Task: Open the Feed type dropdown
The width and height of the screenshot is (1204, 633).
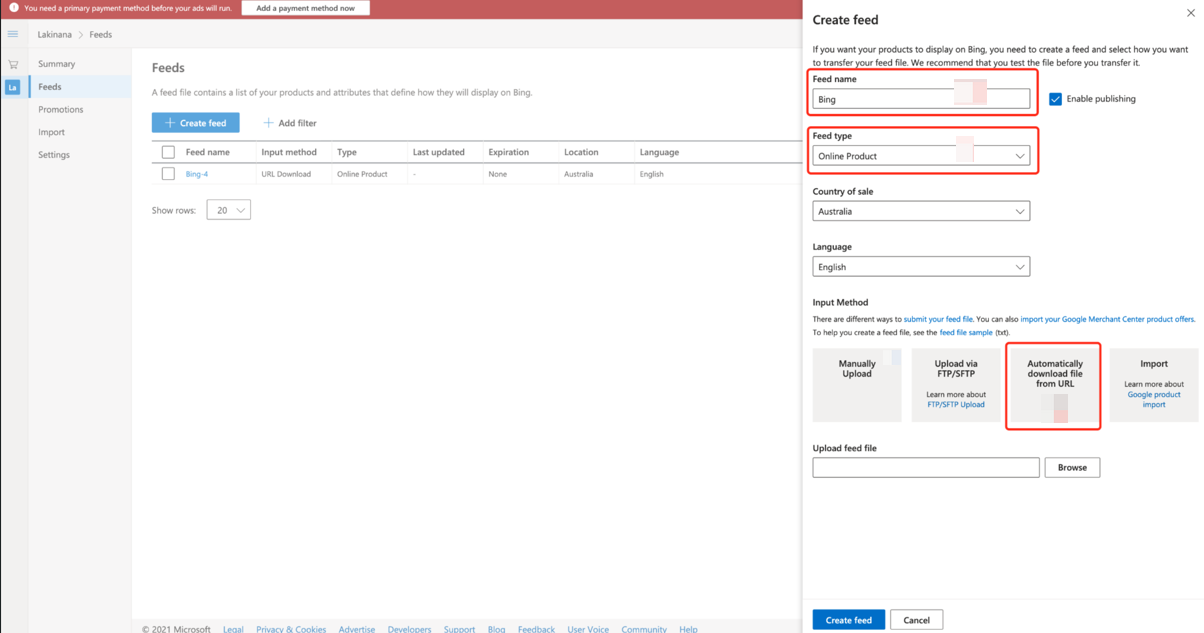Action: coord(921,156)
